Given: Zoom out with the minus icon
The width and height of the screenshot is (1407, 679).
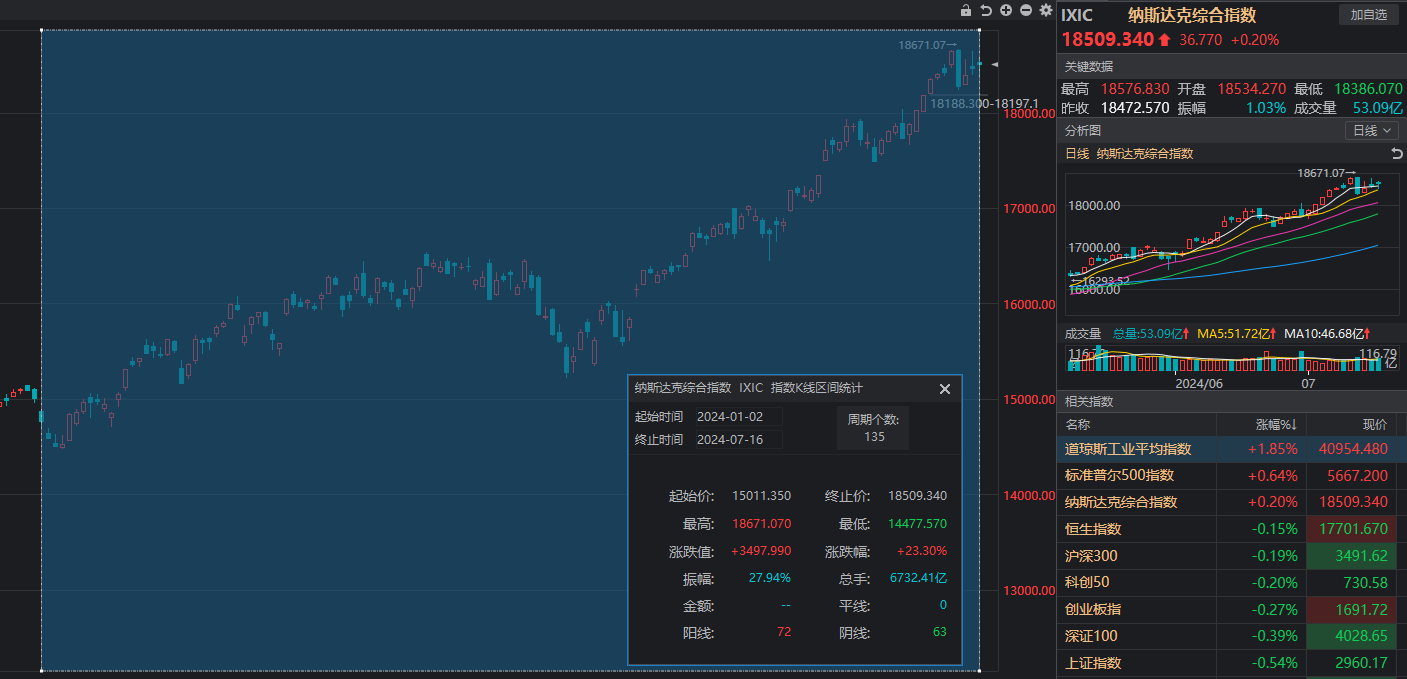Looking at the screenshot, I should pyautogui.click(x=1026, y=10).
